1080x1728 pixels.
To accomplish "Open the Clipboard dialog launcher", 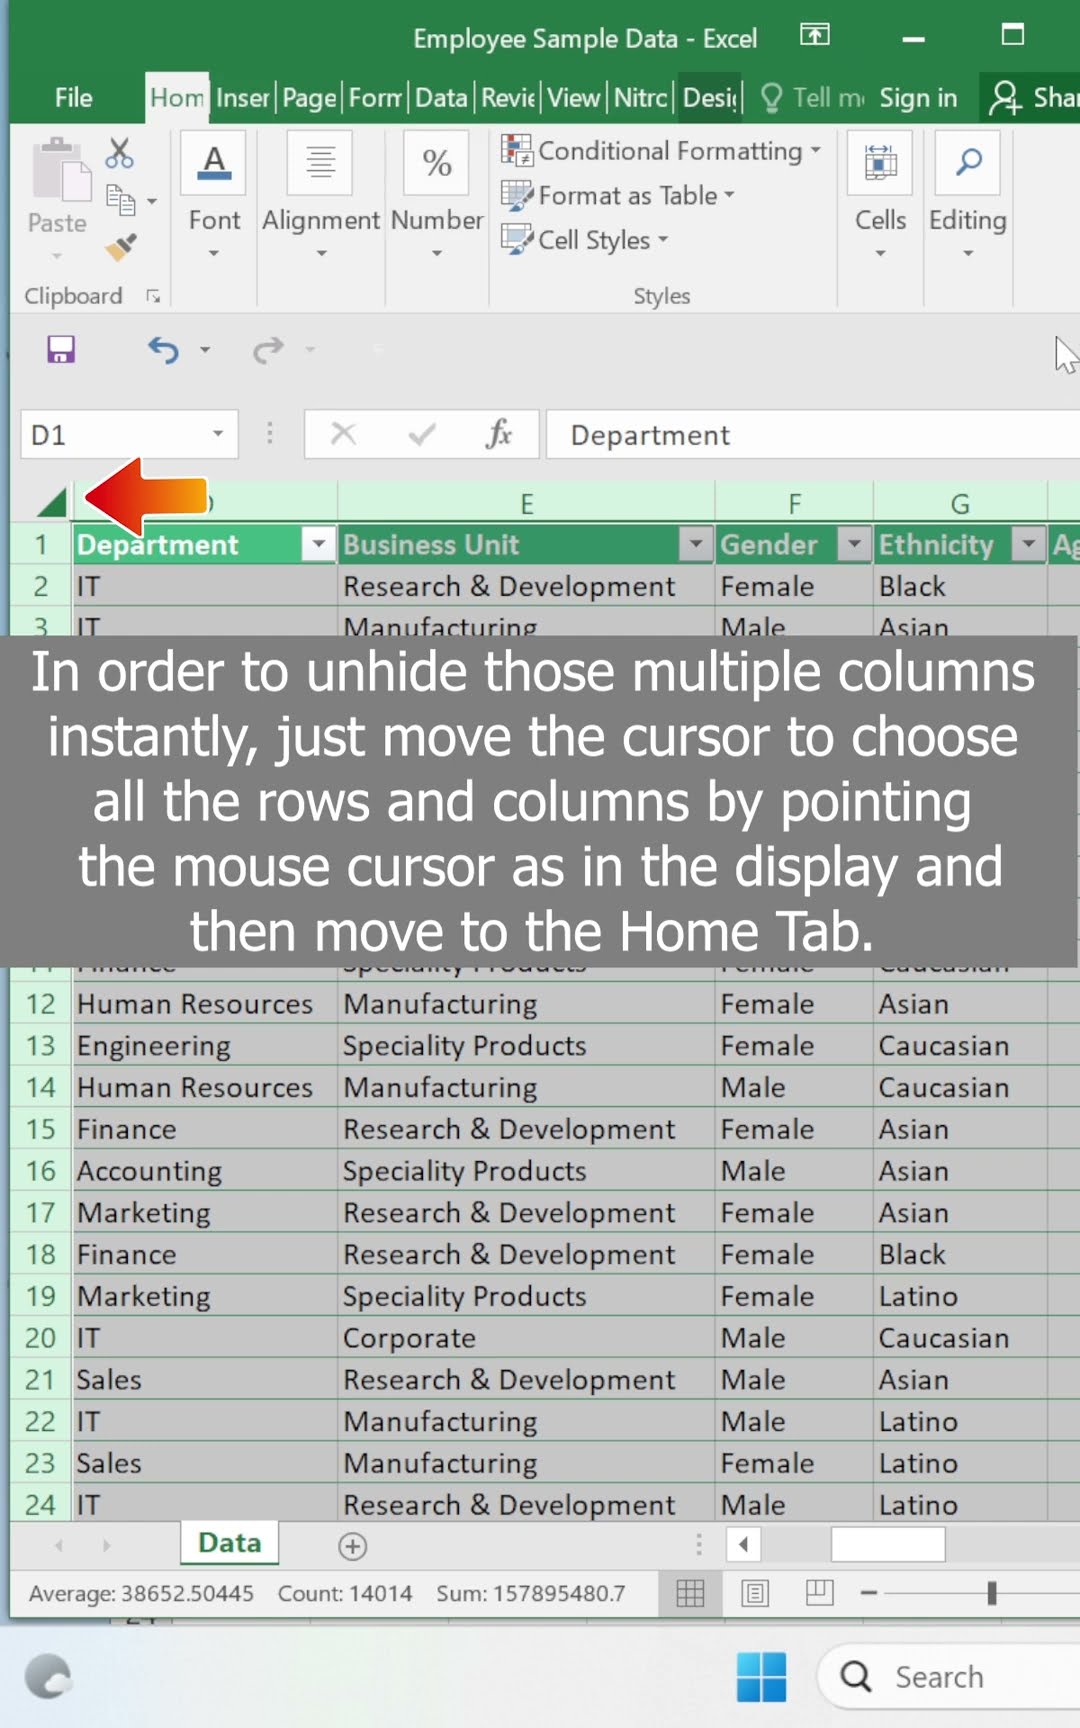I will (153, 296).
